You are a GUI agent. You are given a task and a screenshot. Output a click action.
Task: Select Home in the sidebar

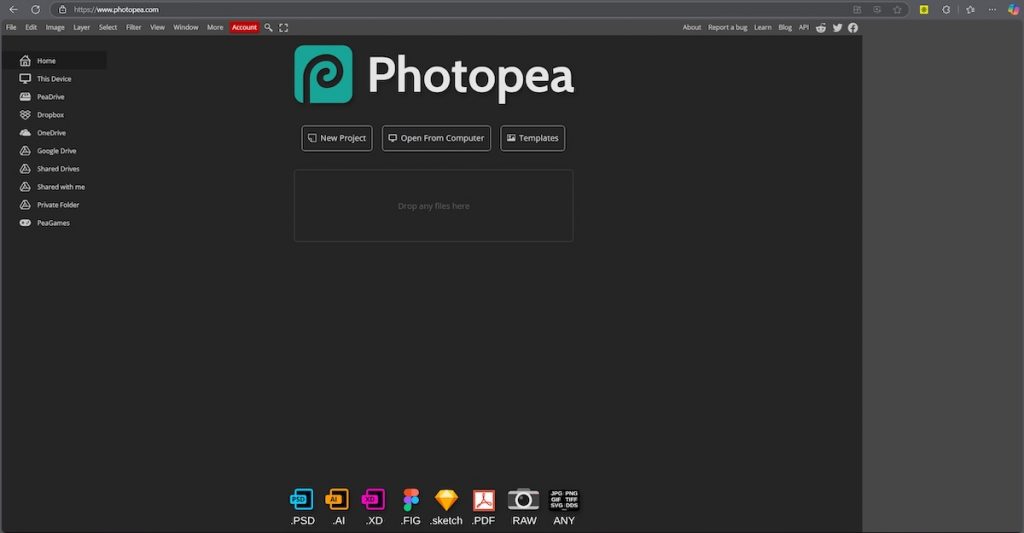[x=54, y=61]
